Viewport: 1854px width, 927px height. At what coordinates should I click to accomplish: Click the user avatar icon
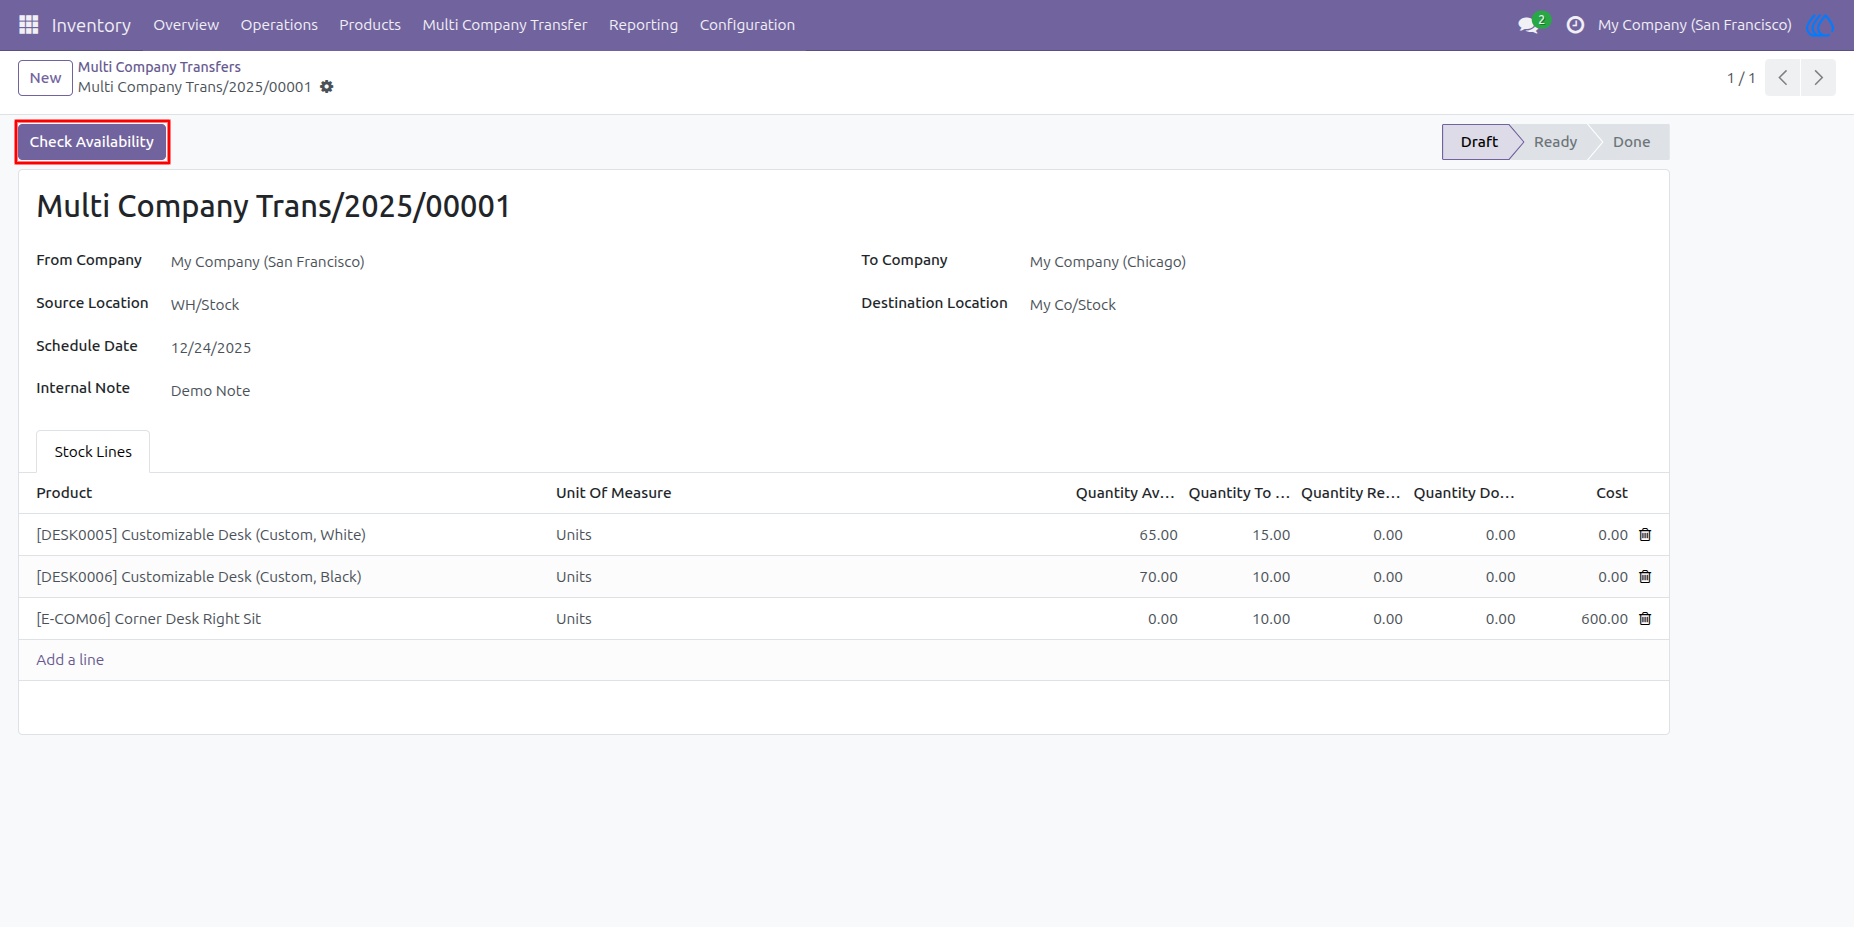click(x=1819, y=25)
